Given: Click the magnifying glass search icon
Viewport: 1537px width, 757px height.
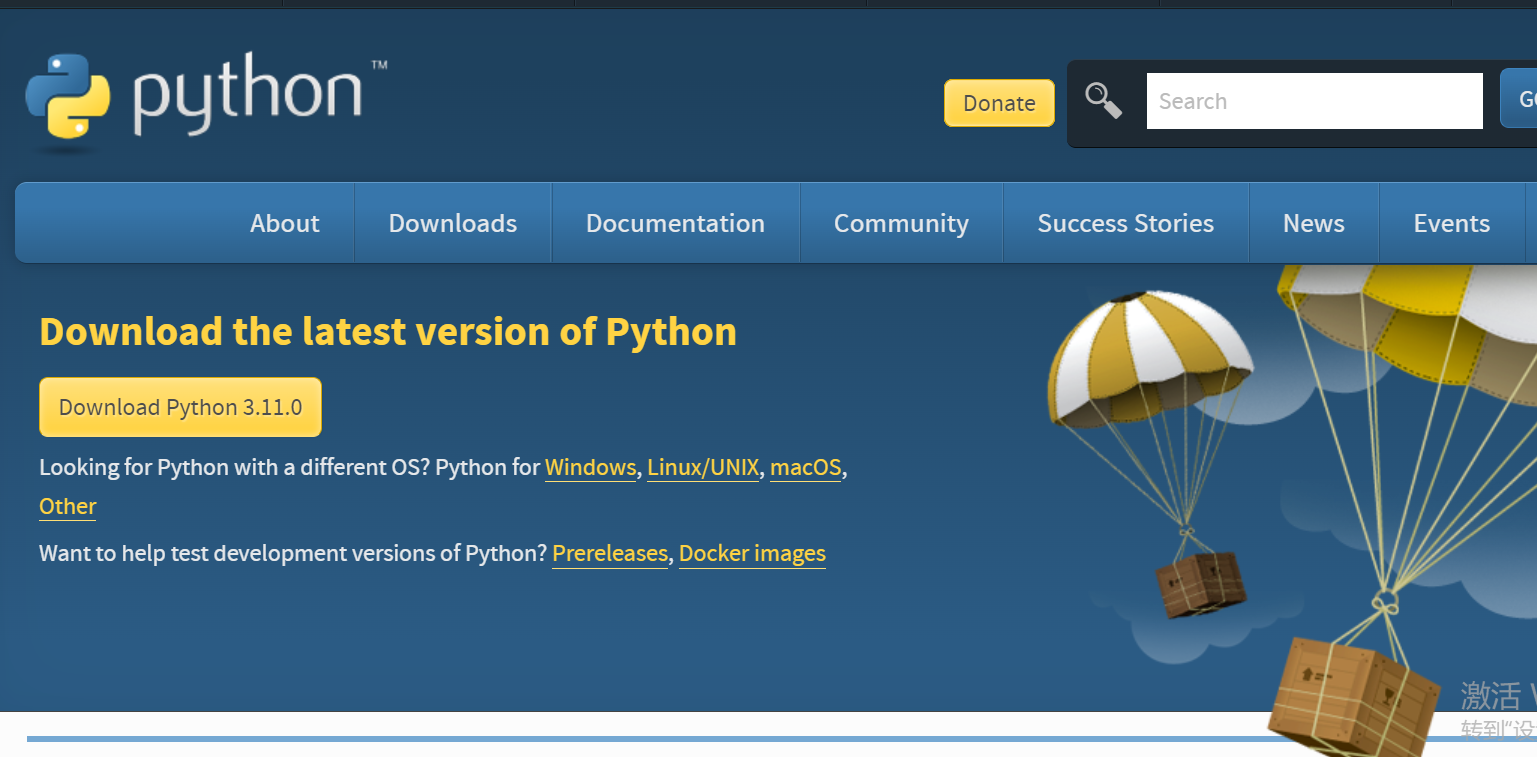Looking at the screenshot, I should [x=1104, y=101].
